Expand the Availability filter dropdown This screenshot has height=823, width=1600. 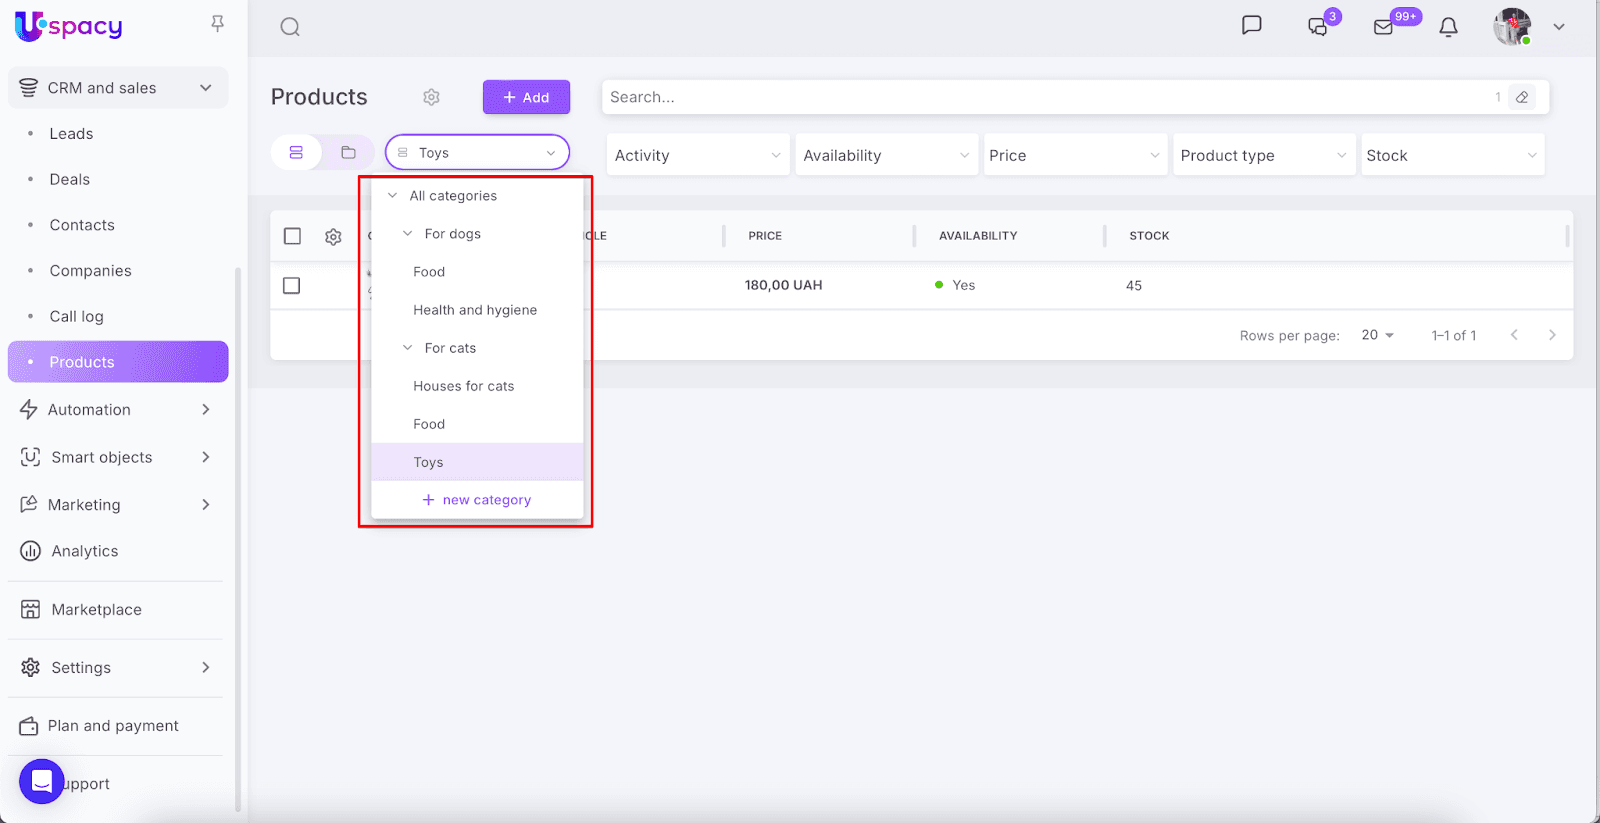886,155
